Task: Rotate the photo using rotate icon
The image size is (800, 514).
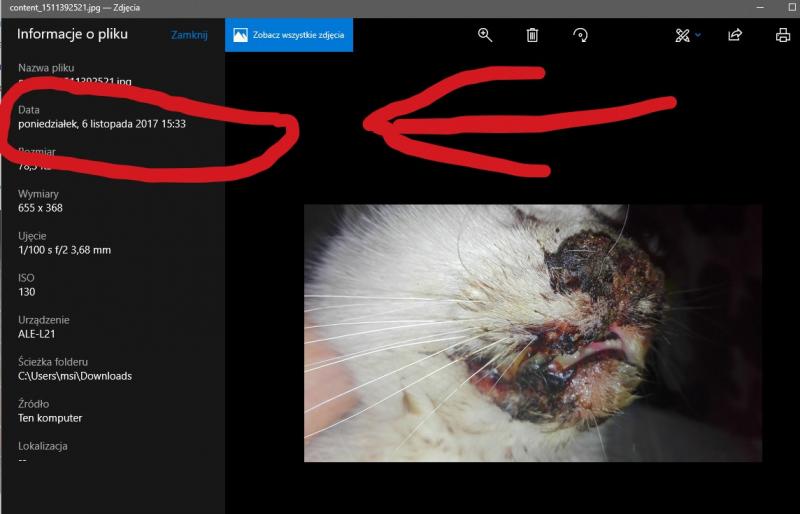Action: pos(580,35)
